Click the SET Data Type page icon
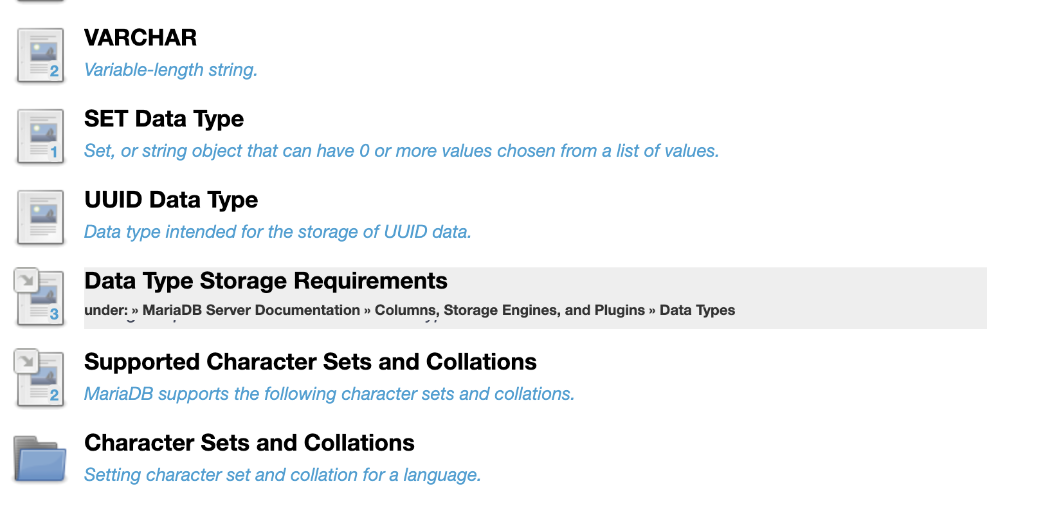Screen dimensions: 1044x508 point(41,136)
